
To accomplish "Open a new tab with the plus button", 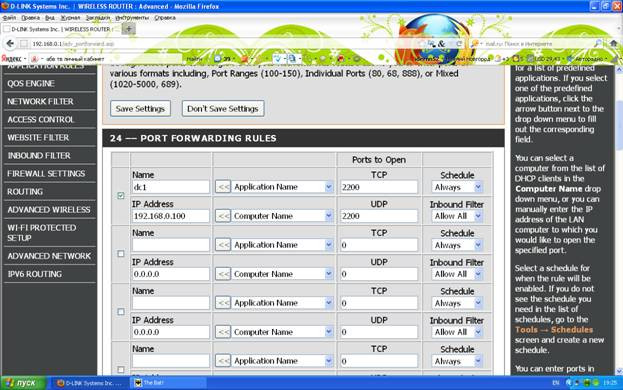I will pos(129,29).
